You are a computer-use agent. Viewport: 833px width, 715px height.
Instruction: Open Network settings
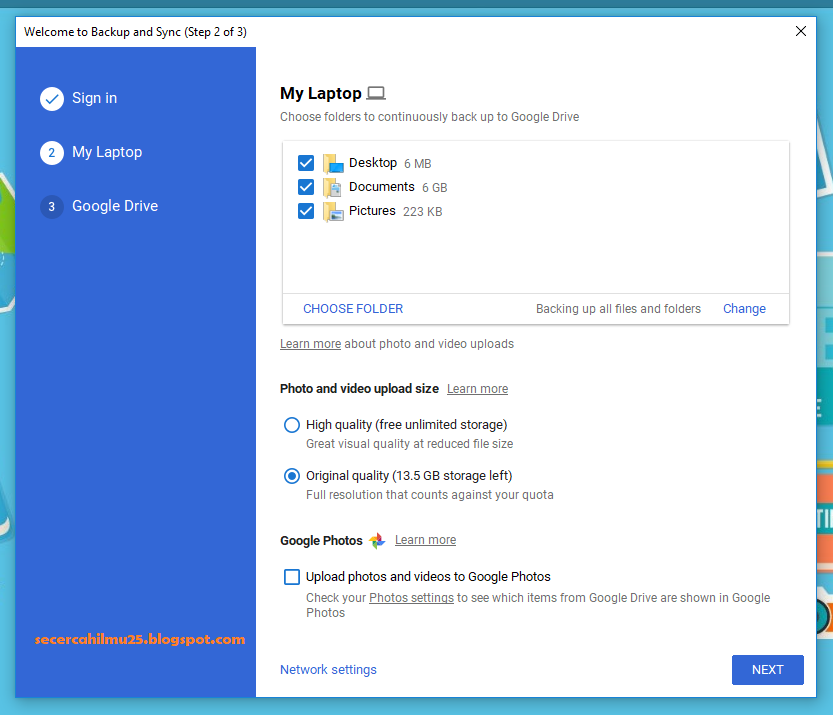(x=328, y=670)
